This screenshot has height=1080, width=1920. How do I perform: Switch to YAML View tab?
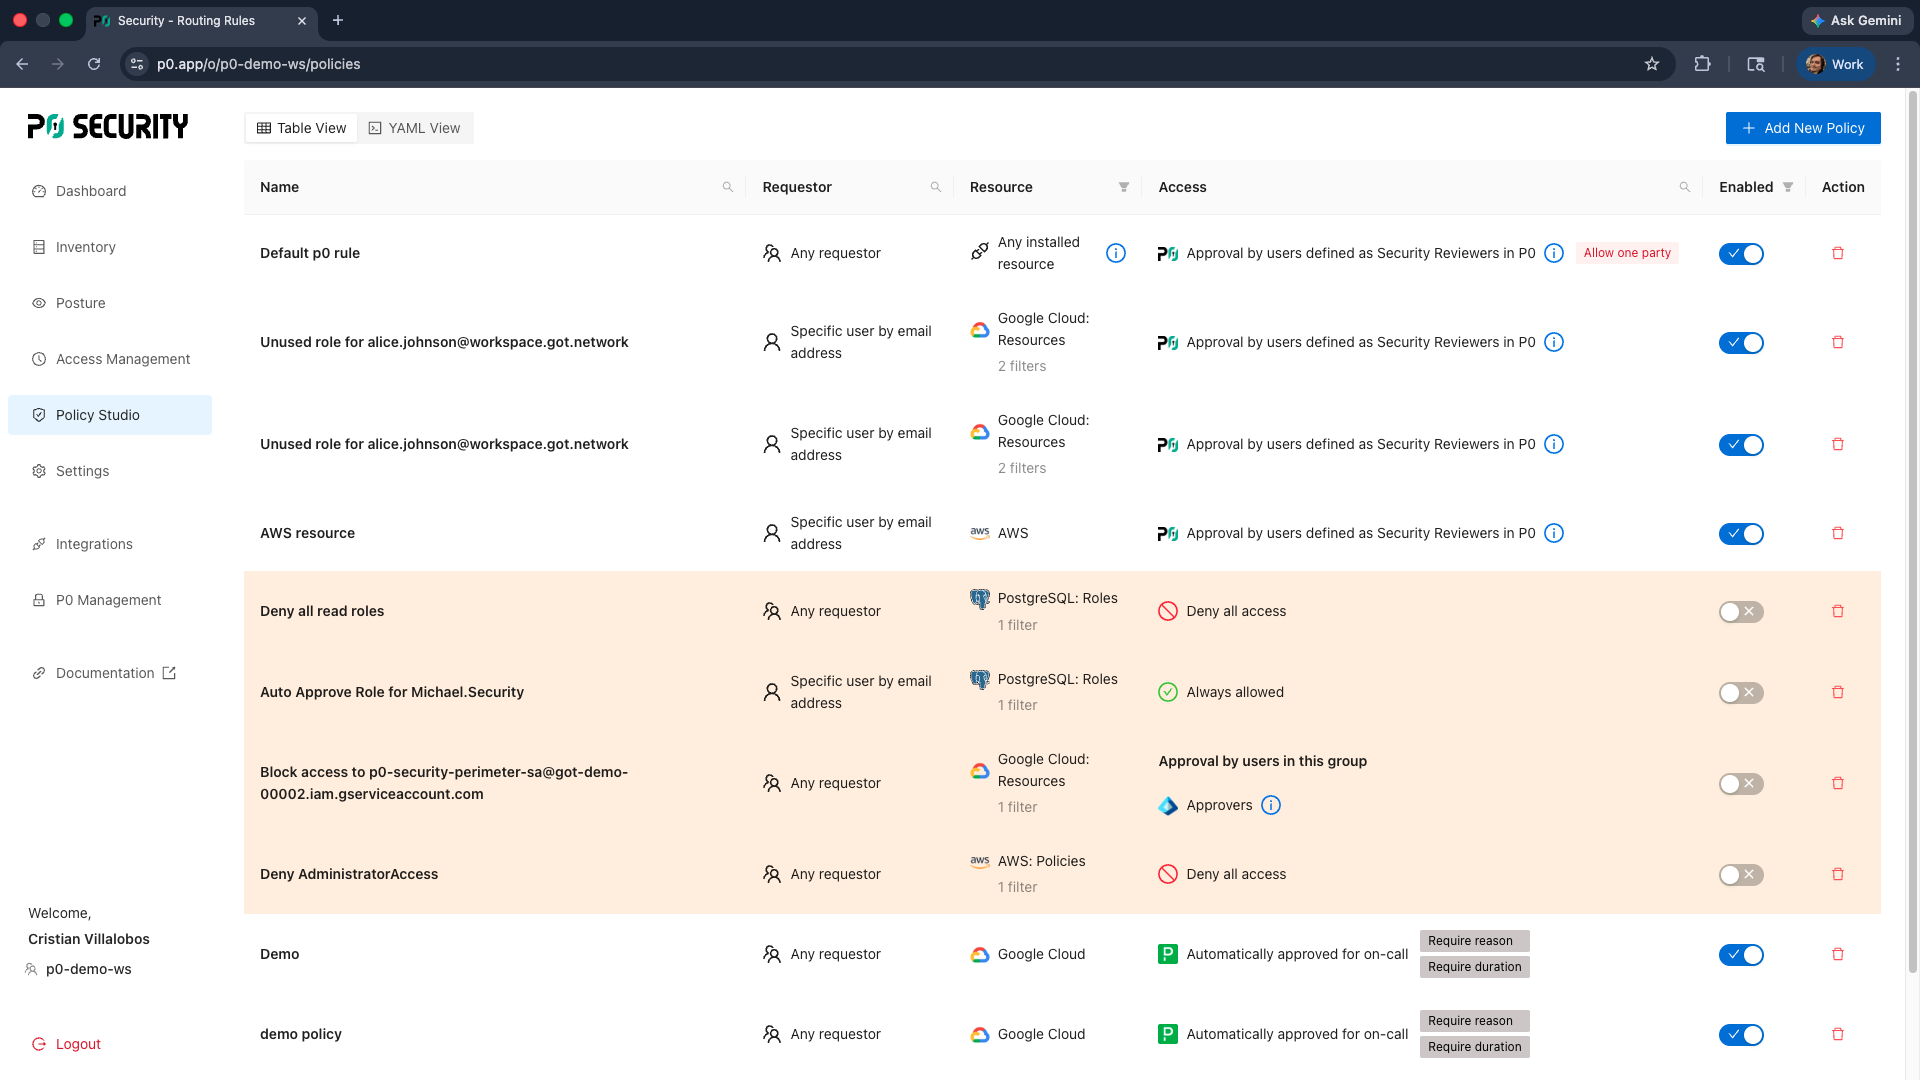click(x=415, y=129)
